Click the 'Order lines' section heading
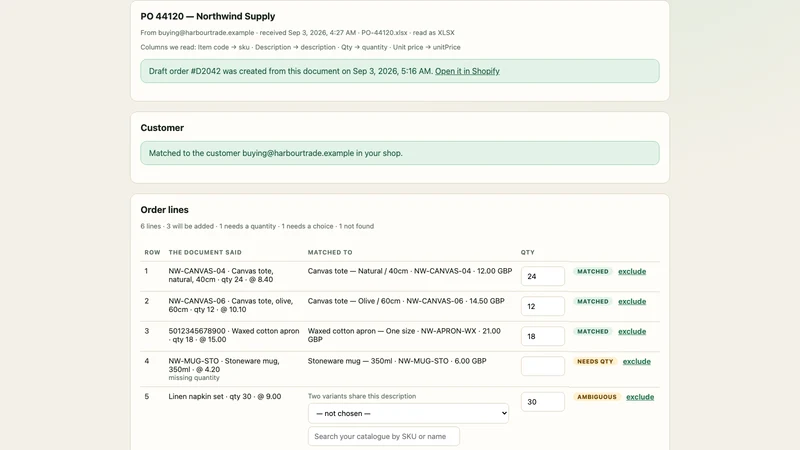 164,210
